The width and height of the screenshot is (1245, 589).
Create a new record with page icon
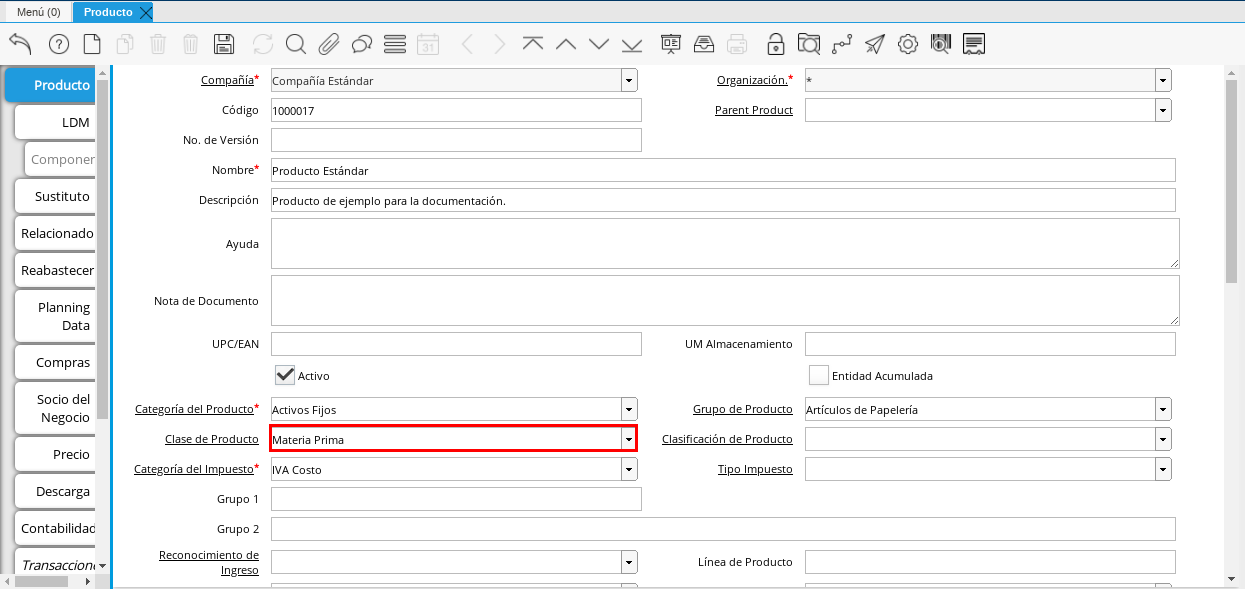pyautogui.click(x=92, y=44)
